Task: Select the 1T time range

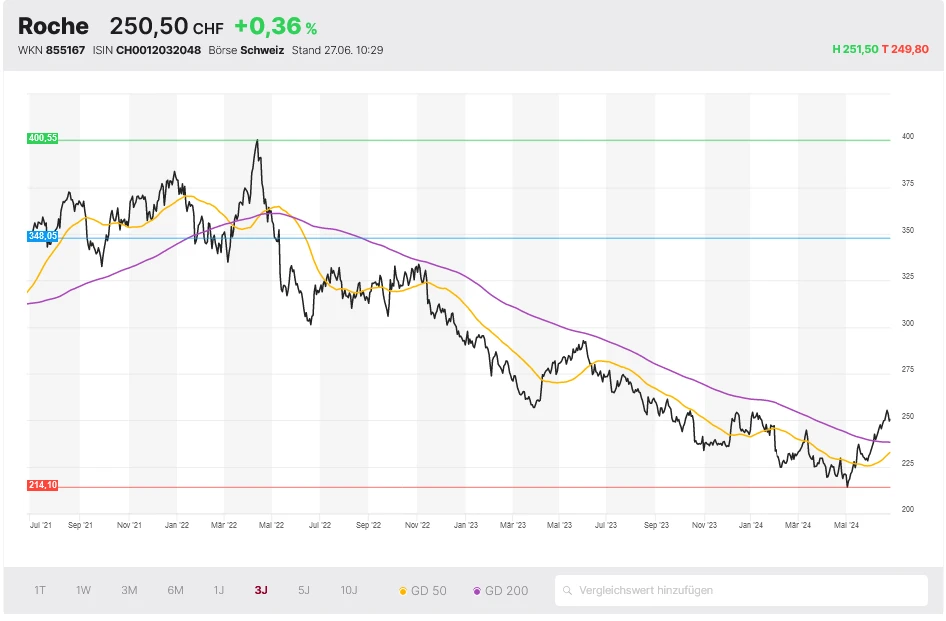Action: click(40, 590)
